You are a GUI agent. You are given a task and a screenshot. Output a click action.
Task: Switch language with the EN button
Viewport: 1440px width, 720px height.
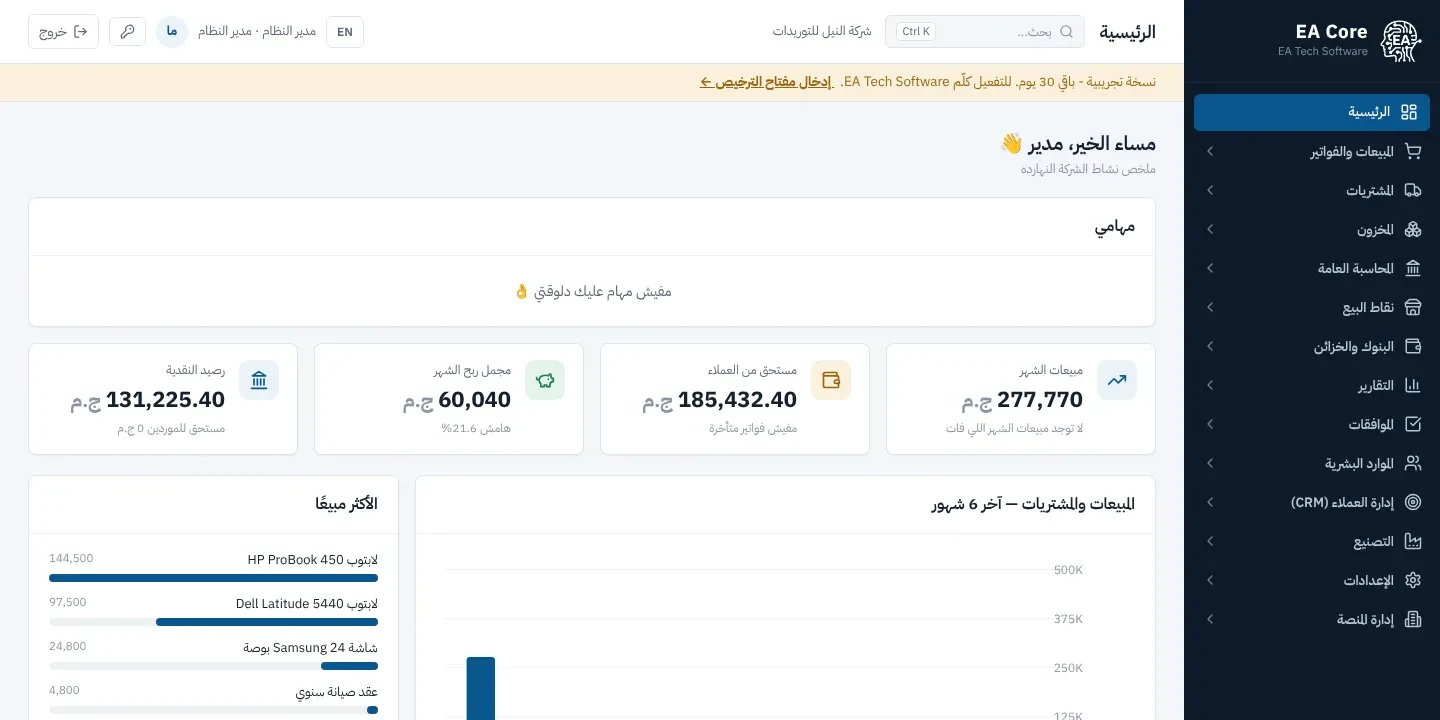coord(345,31)
